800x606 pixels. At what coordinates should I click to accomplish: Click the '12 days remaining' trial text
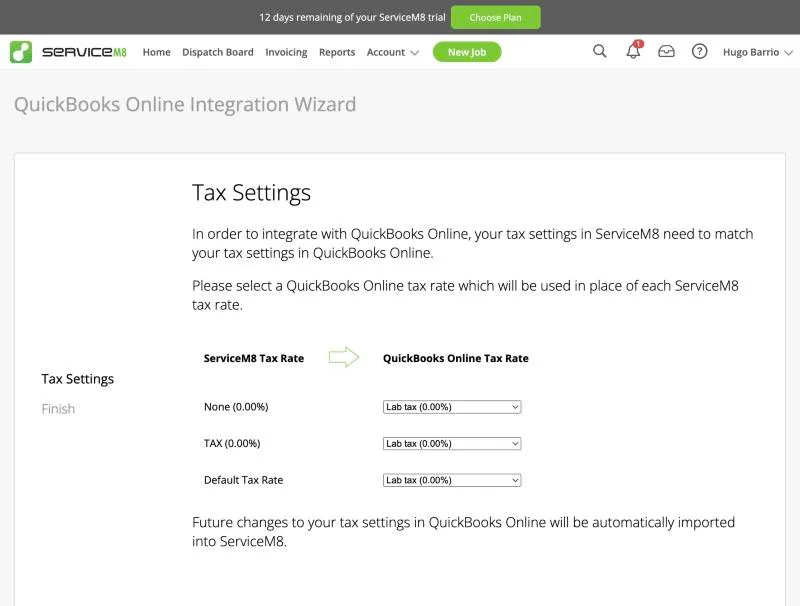tap(352, 17)
